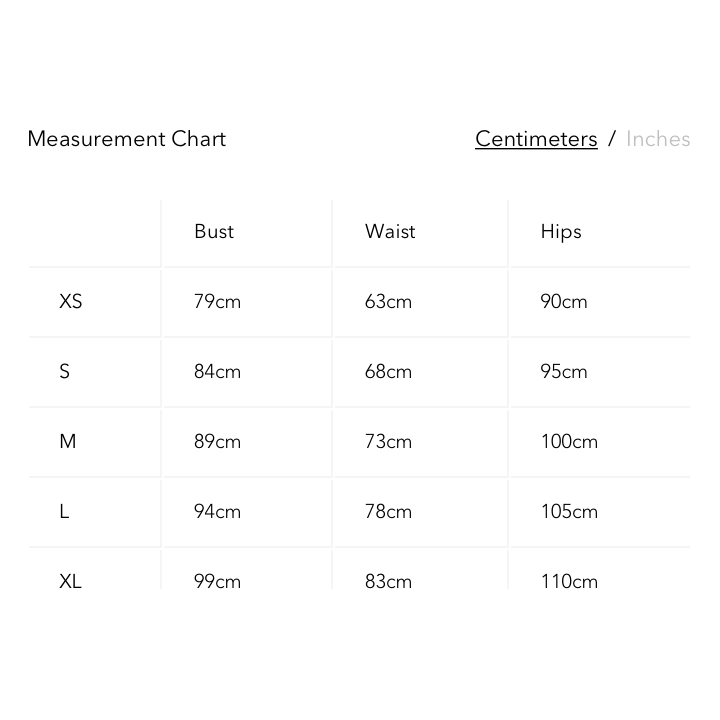Viewport: 720px width, 720px height.
Task: Click the 90cm hips value
Action: click(564, 301)
